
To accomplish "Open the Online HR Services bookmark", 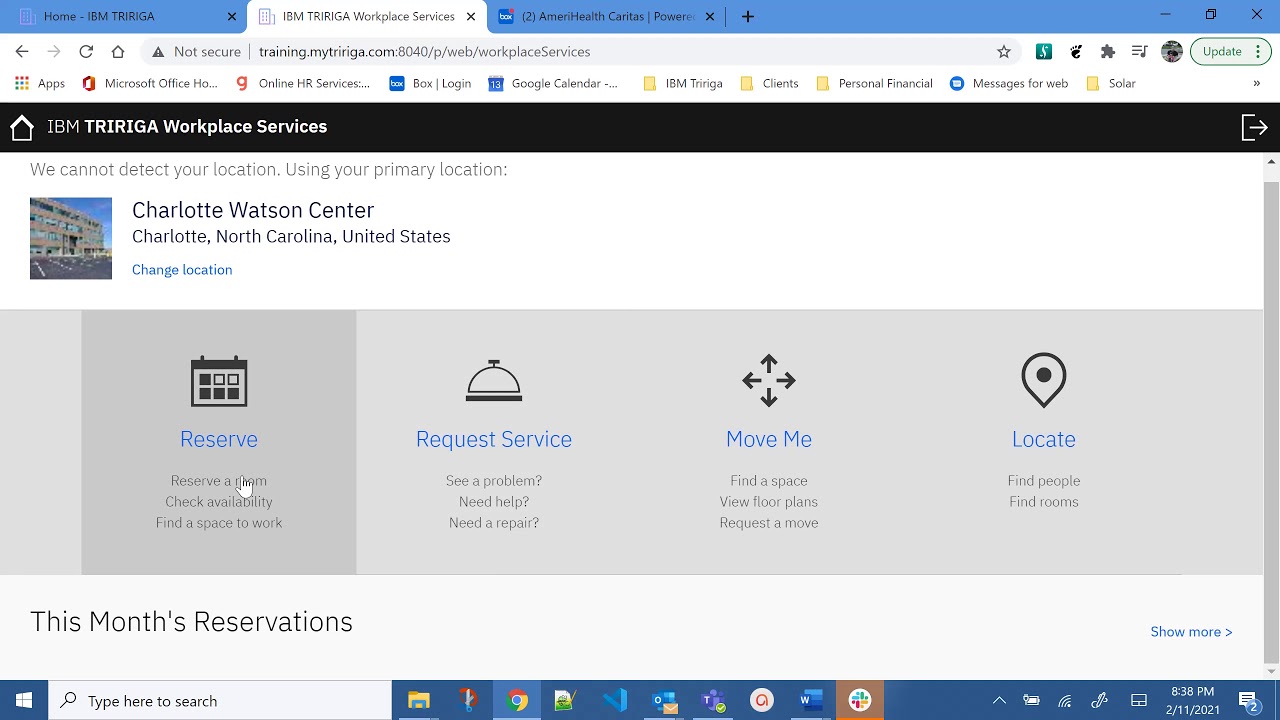I will coord(303,84).
